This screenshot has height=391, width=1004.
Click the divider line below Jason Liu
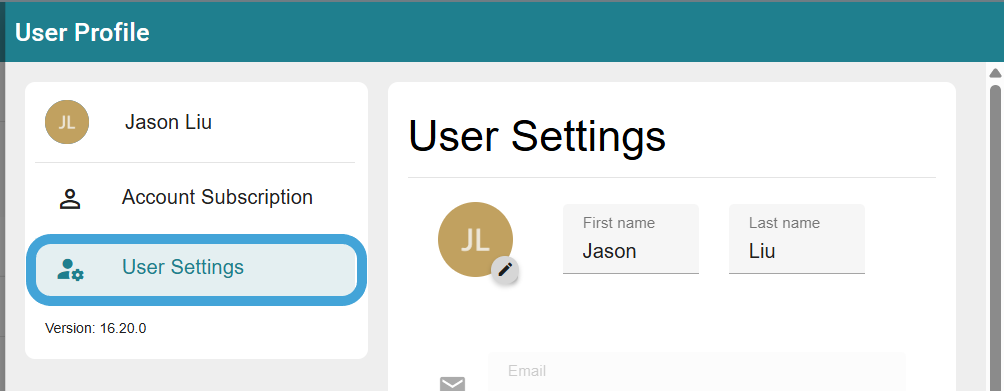point(195,163)
